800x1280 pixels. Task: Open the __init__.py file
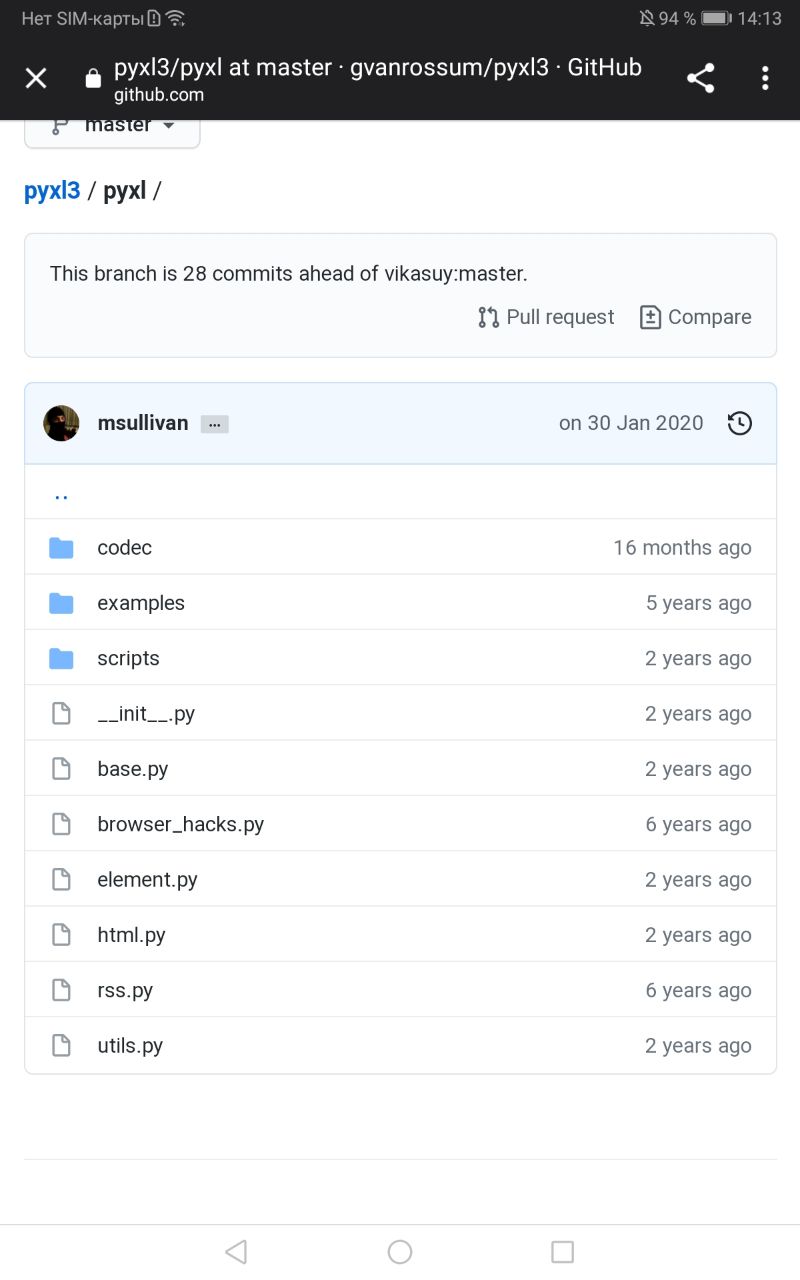[x=146, y=714]
